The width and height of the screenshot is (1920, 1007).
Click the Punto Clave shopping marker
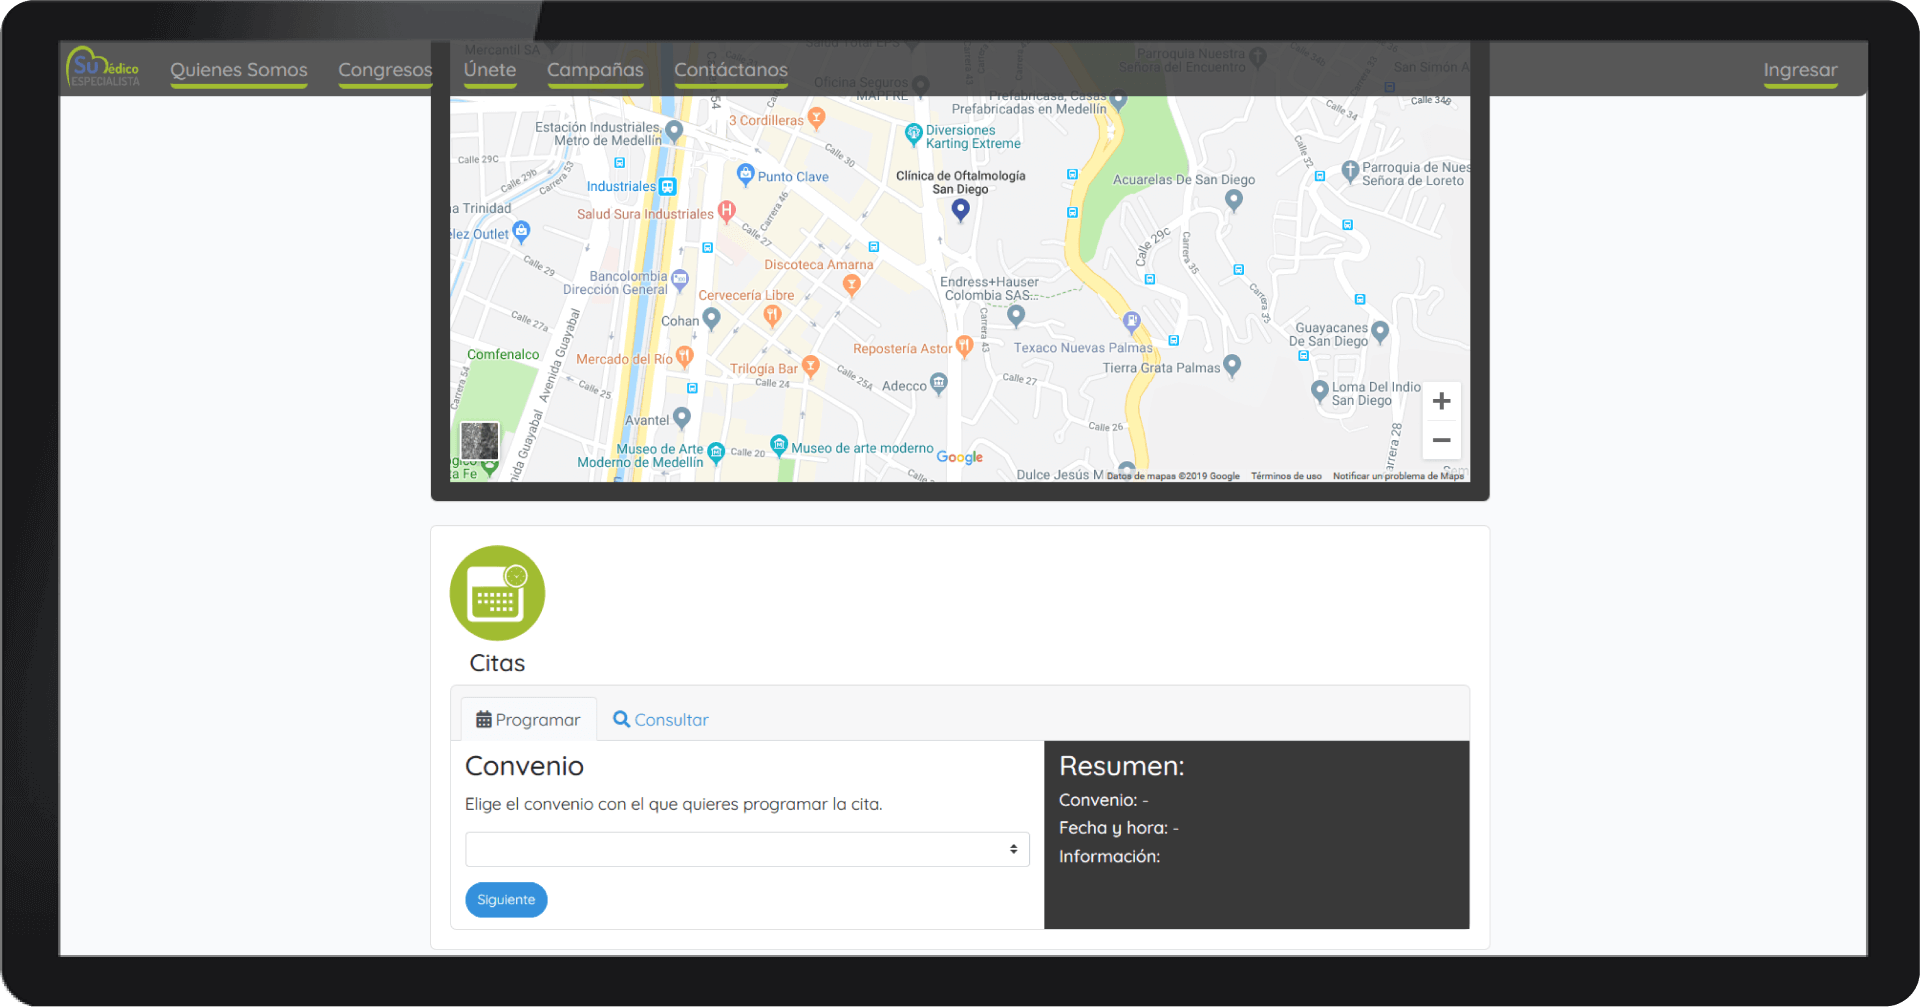click(745, 174)
